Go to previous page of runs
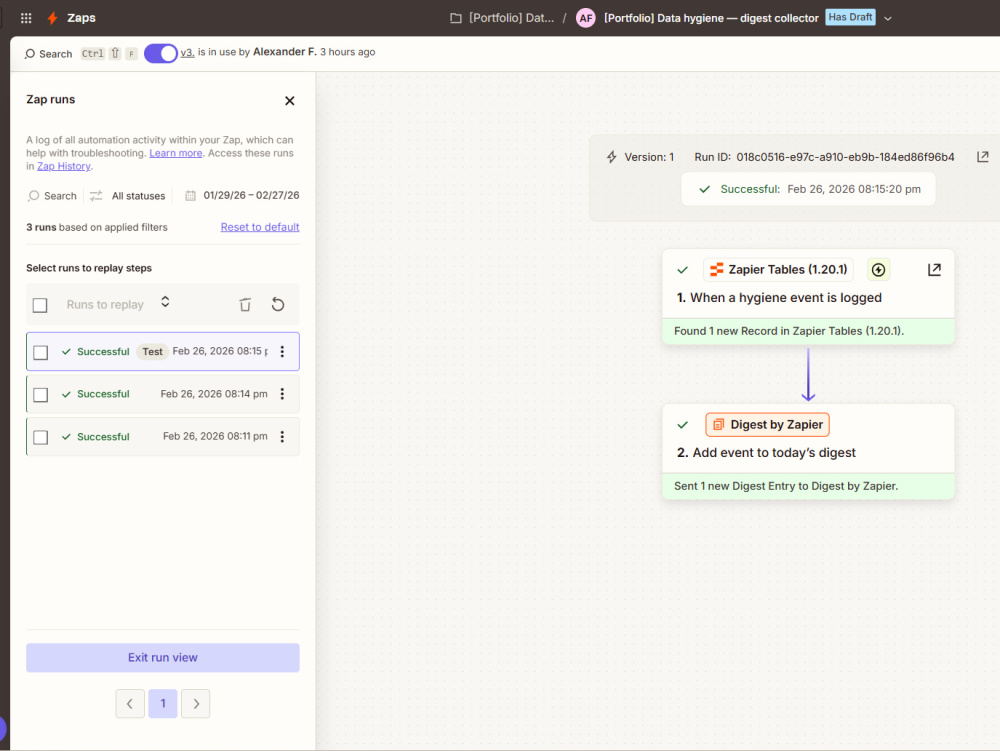The height and width of the screenshot is (751, 1000). pyautogui.click(x=130, y=704)
